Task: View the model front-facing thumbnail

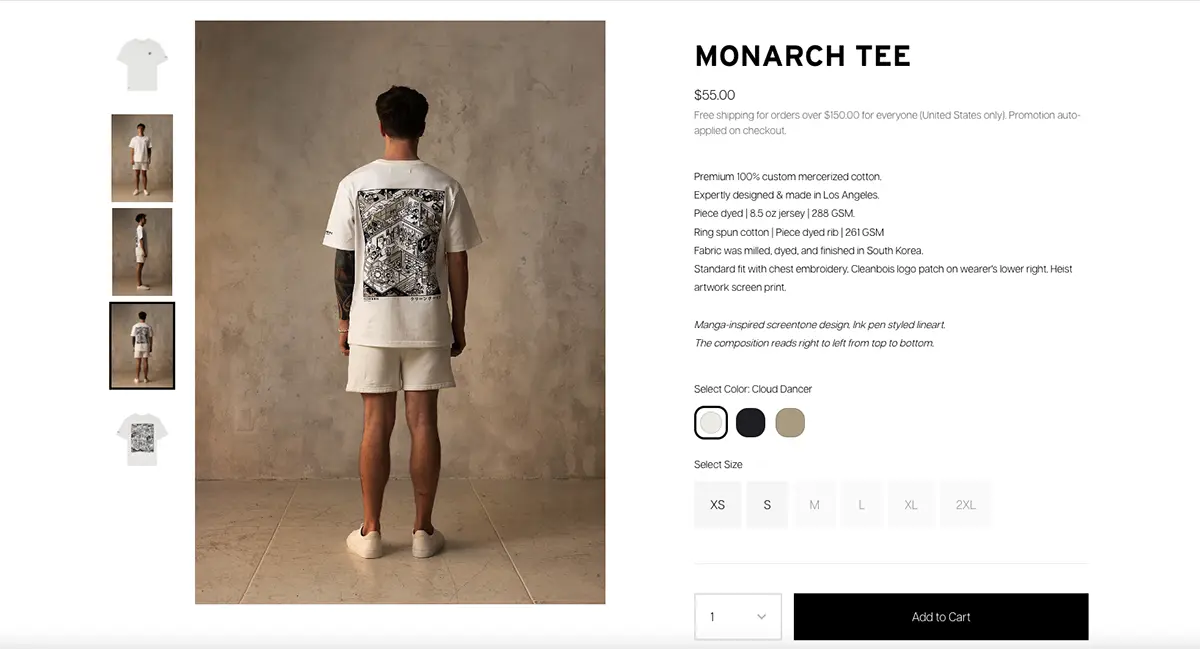Action: [142, 158]
